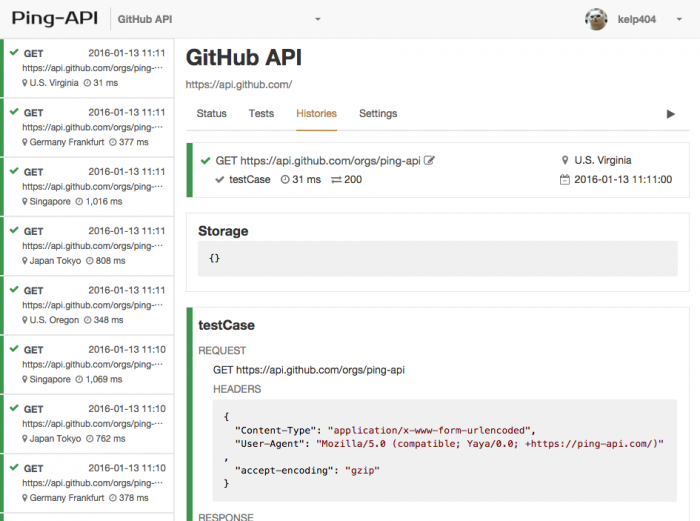Click the 200 status code in the summary

coord(353,179)
